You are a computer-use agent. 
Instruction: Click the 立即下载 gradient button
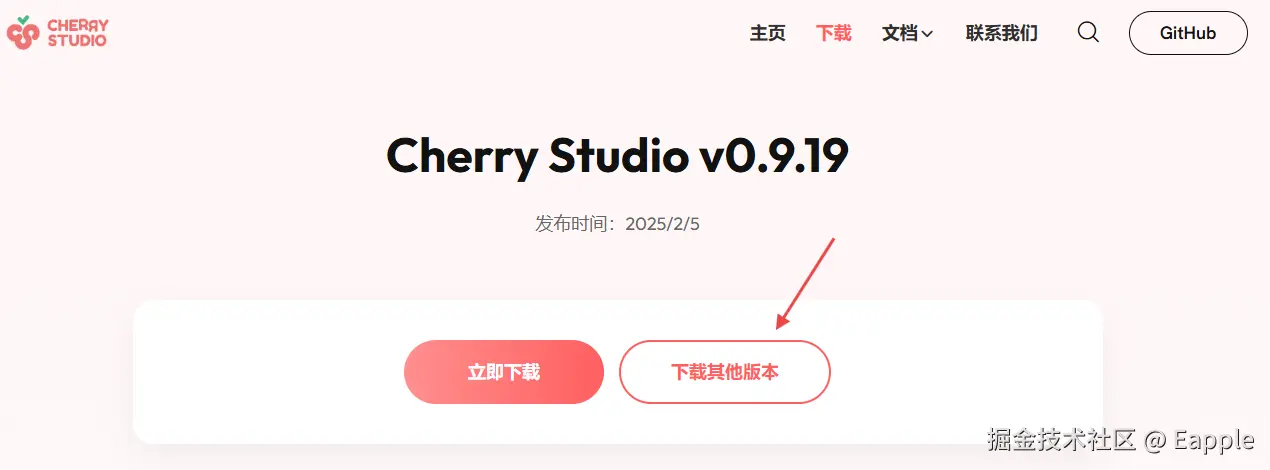[504, 372]
